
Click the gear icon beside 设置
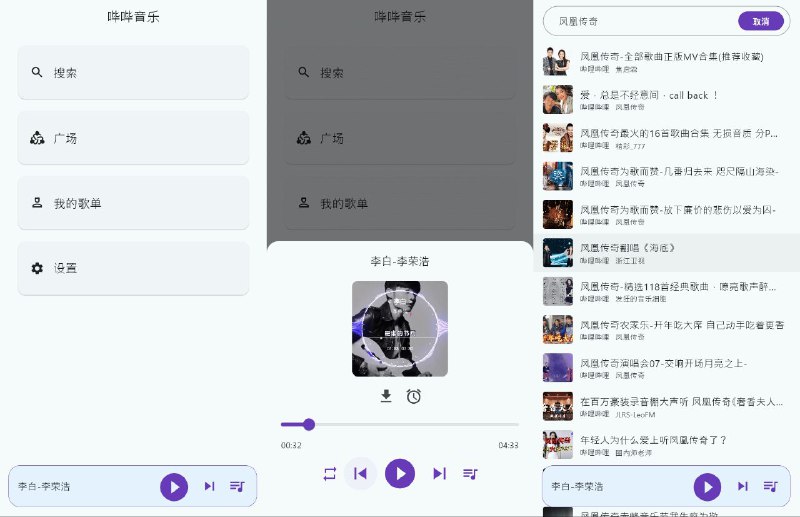coord(37,268)
